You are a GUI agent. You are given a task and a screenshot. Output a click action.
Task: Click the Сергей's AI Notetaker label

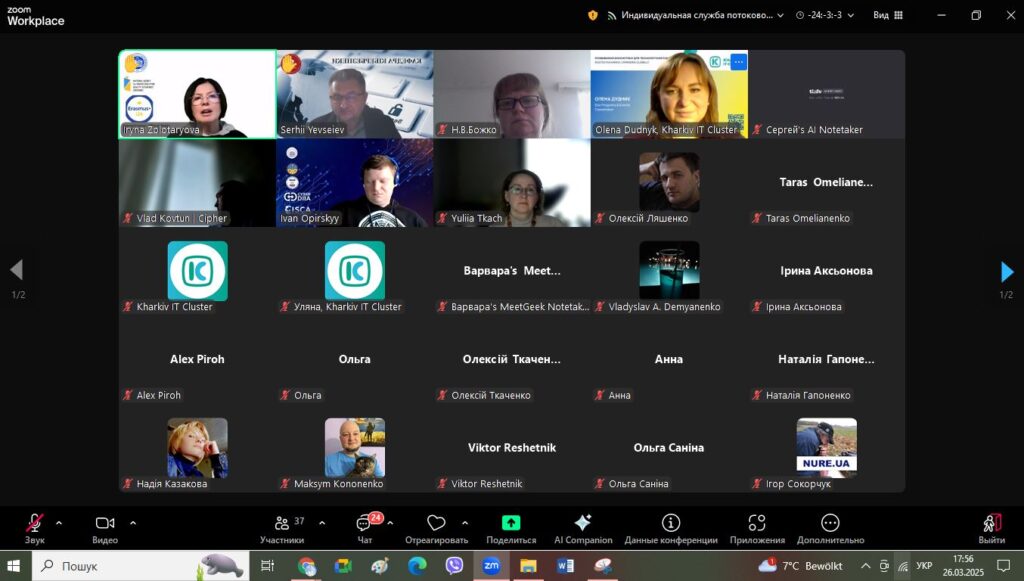(814, 129)
